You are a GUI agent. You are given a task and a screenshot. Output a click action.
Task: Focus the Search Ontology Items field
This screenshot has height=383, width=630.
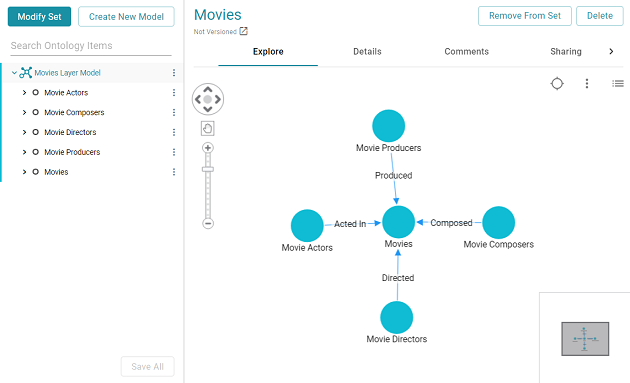click(x=91, y=46)
